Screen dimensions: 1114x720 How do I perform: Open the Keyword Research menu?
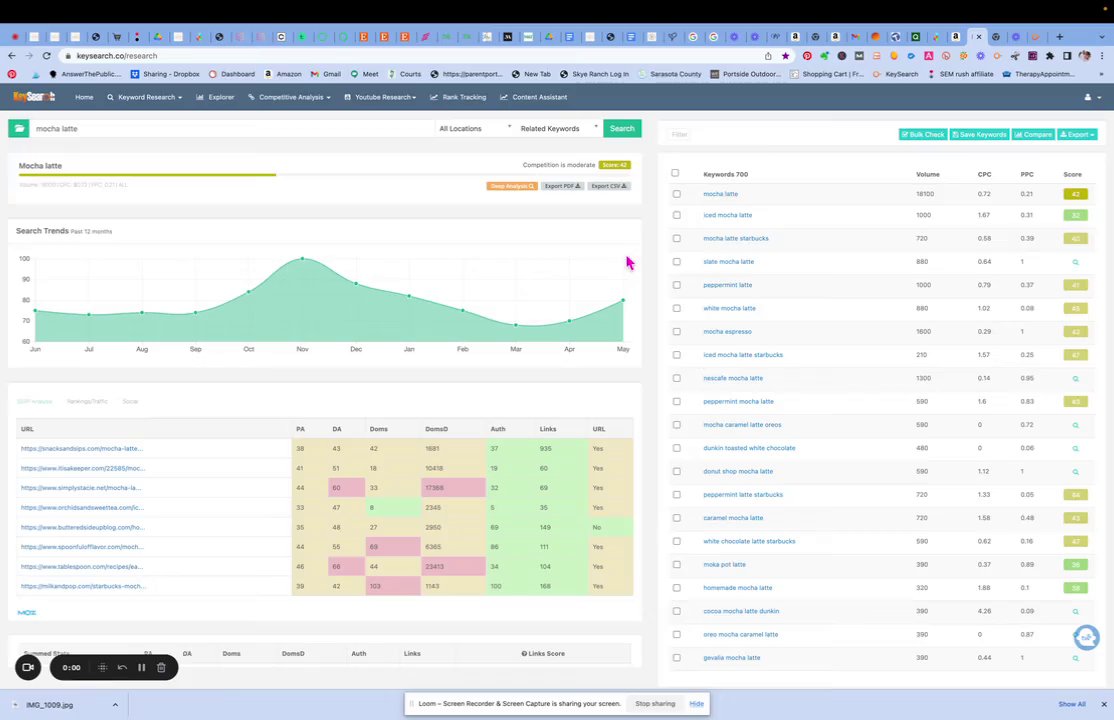point(145,97)
